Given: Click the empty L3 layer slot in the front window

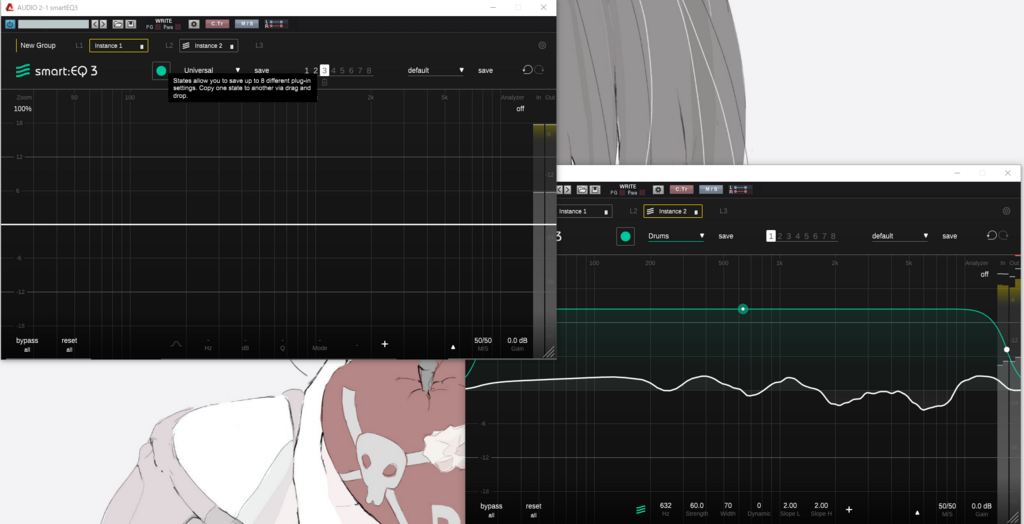Looking at the screenshot, I should pyautogui.click(x=259, y=46).
